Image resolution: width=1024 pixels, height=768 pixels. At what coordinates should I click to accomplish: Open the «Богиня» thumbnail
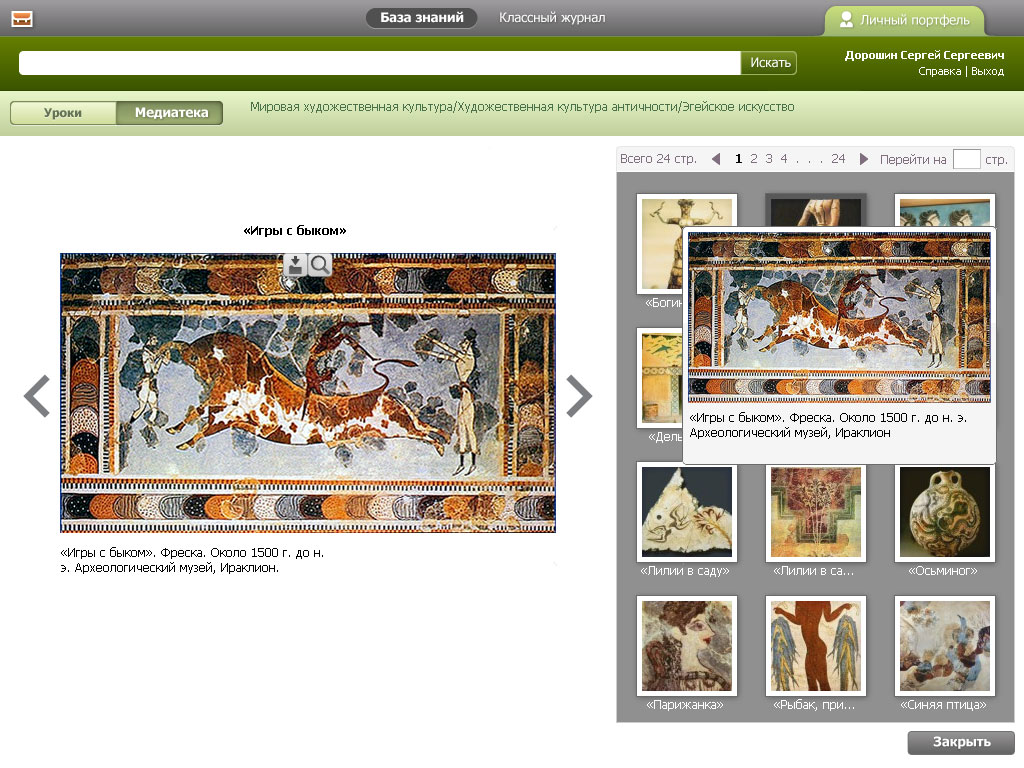pyautogui.click(x=660, y=244)
